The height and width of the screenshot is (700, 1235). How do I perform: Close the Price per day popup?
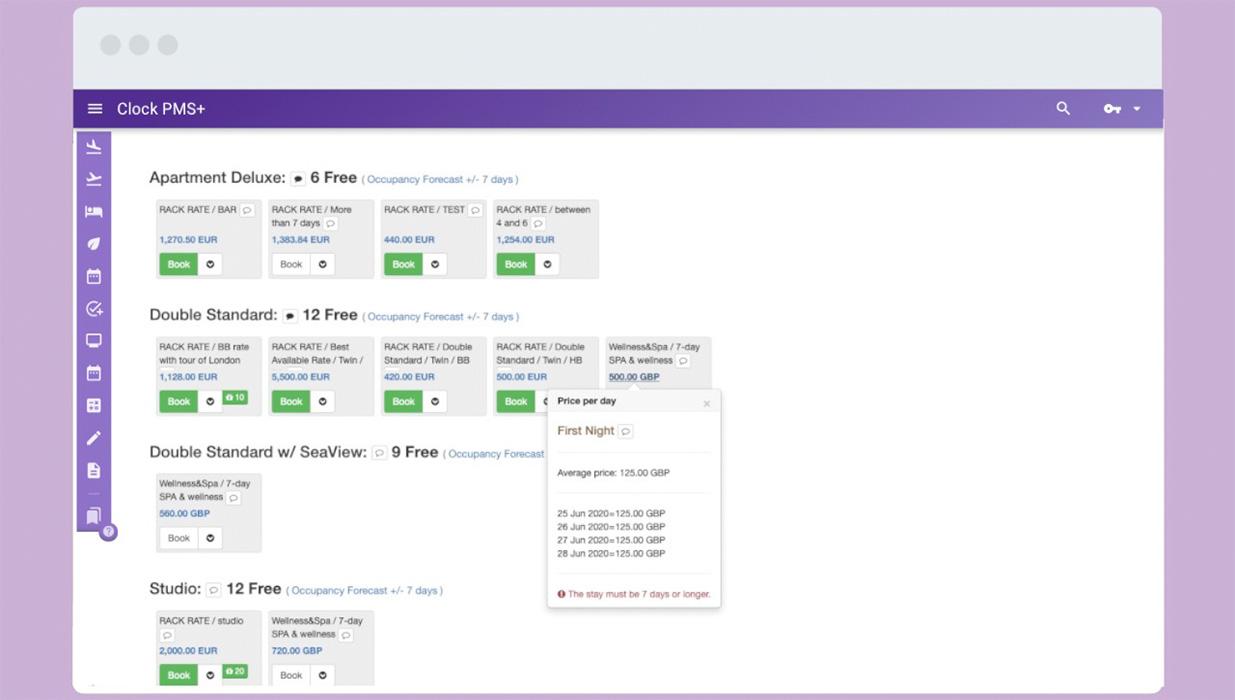point(707,404)
